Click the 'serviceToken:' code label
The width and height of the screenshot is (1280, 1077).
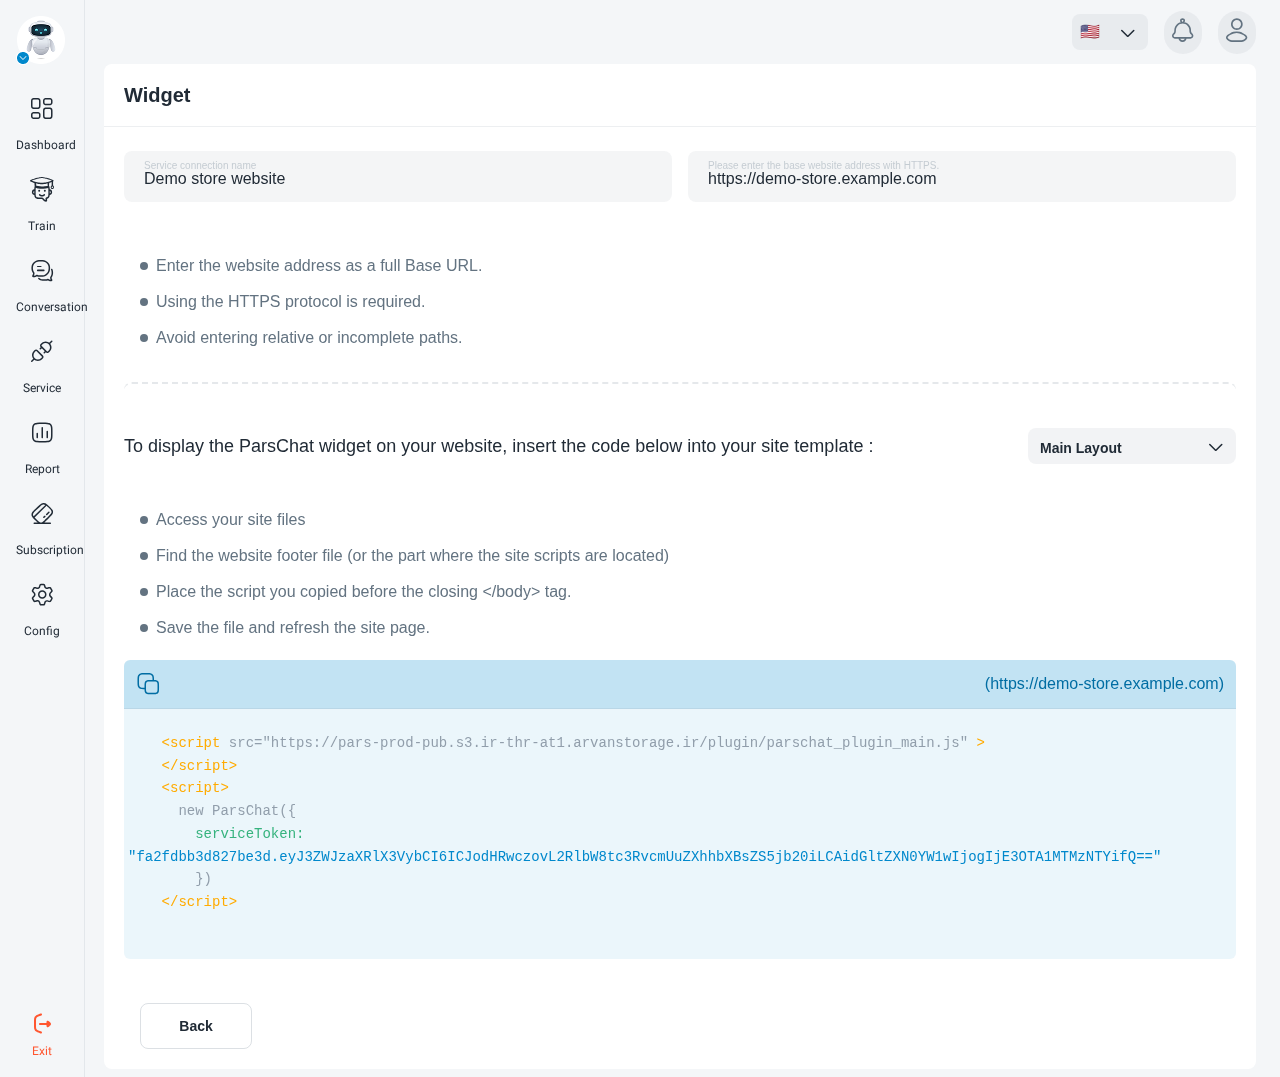point(249,833)
